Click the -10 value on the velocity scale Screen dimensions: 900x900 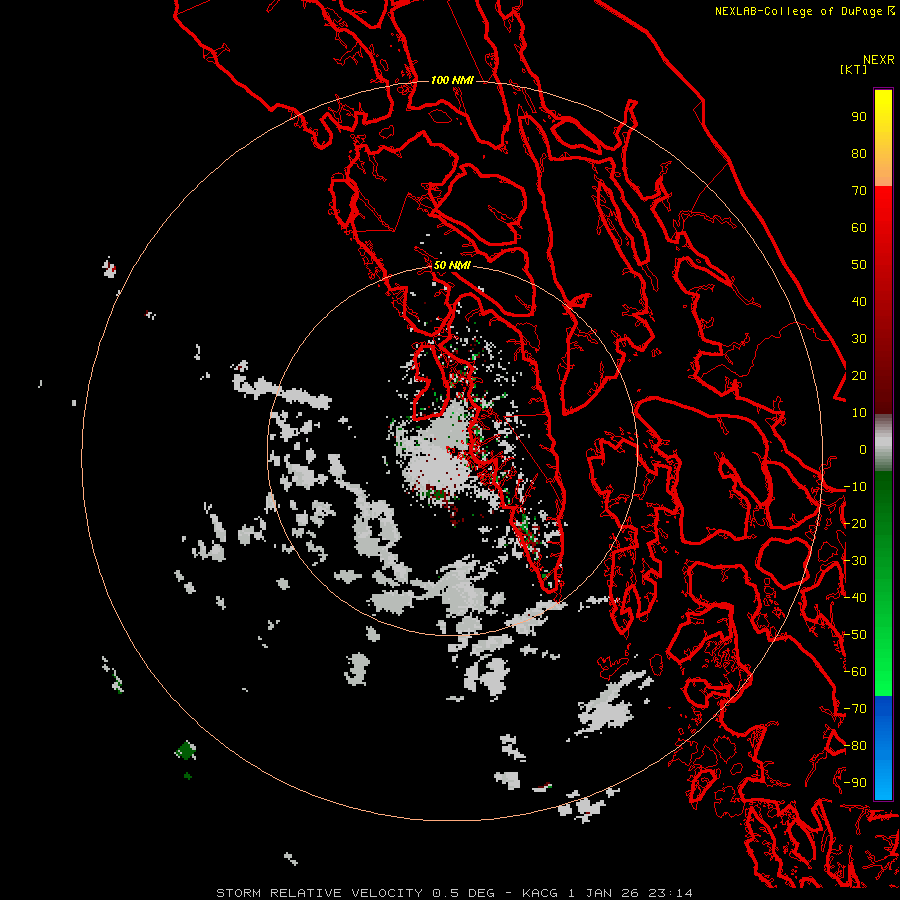coord(855,487)
